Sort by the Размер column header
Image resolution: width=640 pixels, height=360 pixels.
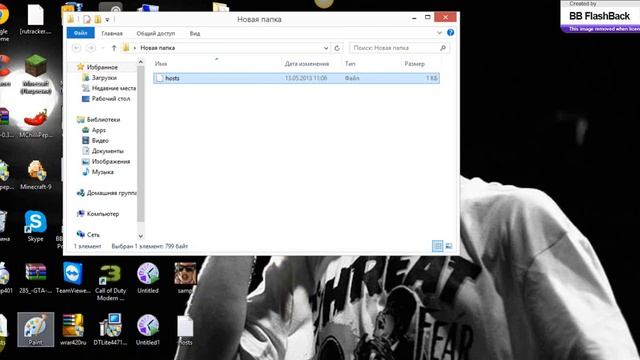415,64
